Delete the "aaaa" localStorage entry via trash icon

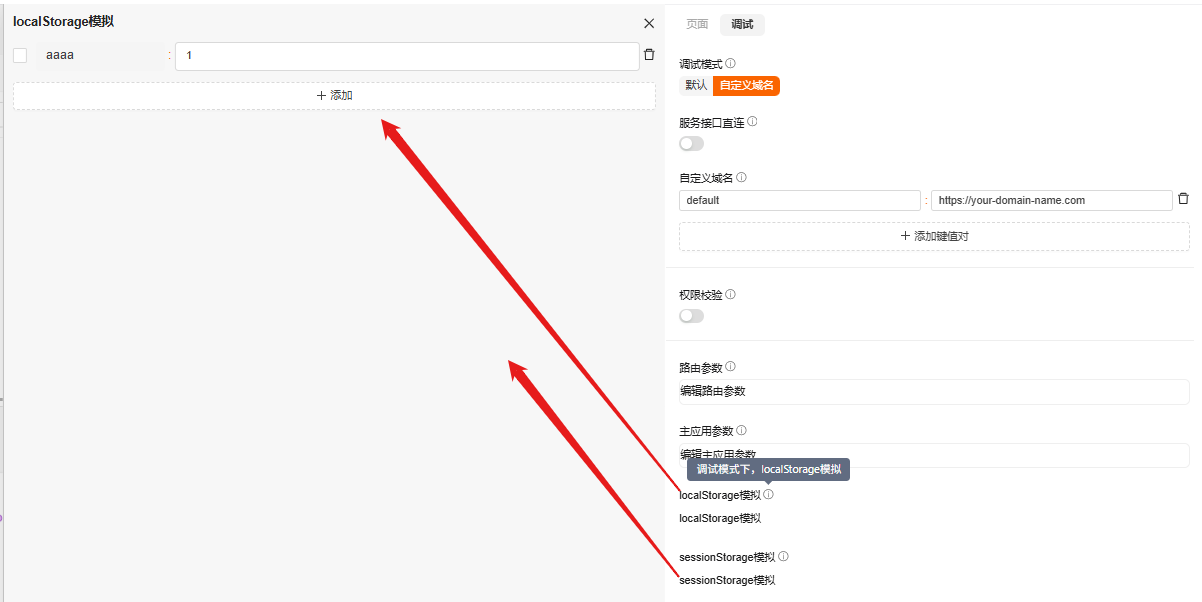pos(649,56)
